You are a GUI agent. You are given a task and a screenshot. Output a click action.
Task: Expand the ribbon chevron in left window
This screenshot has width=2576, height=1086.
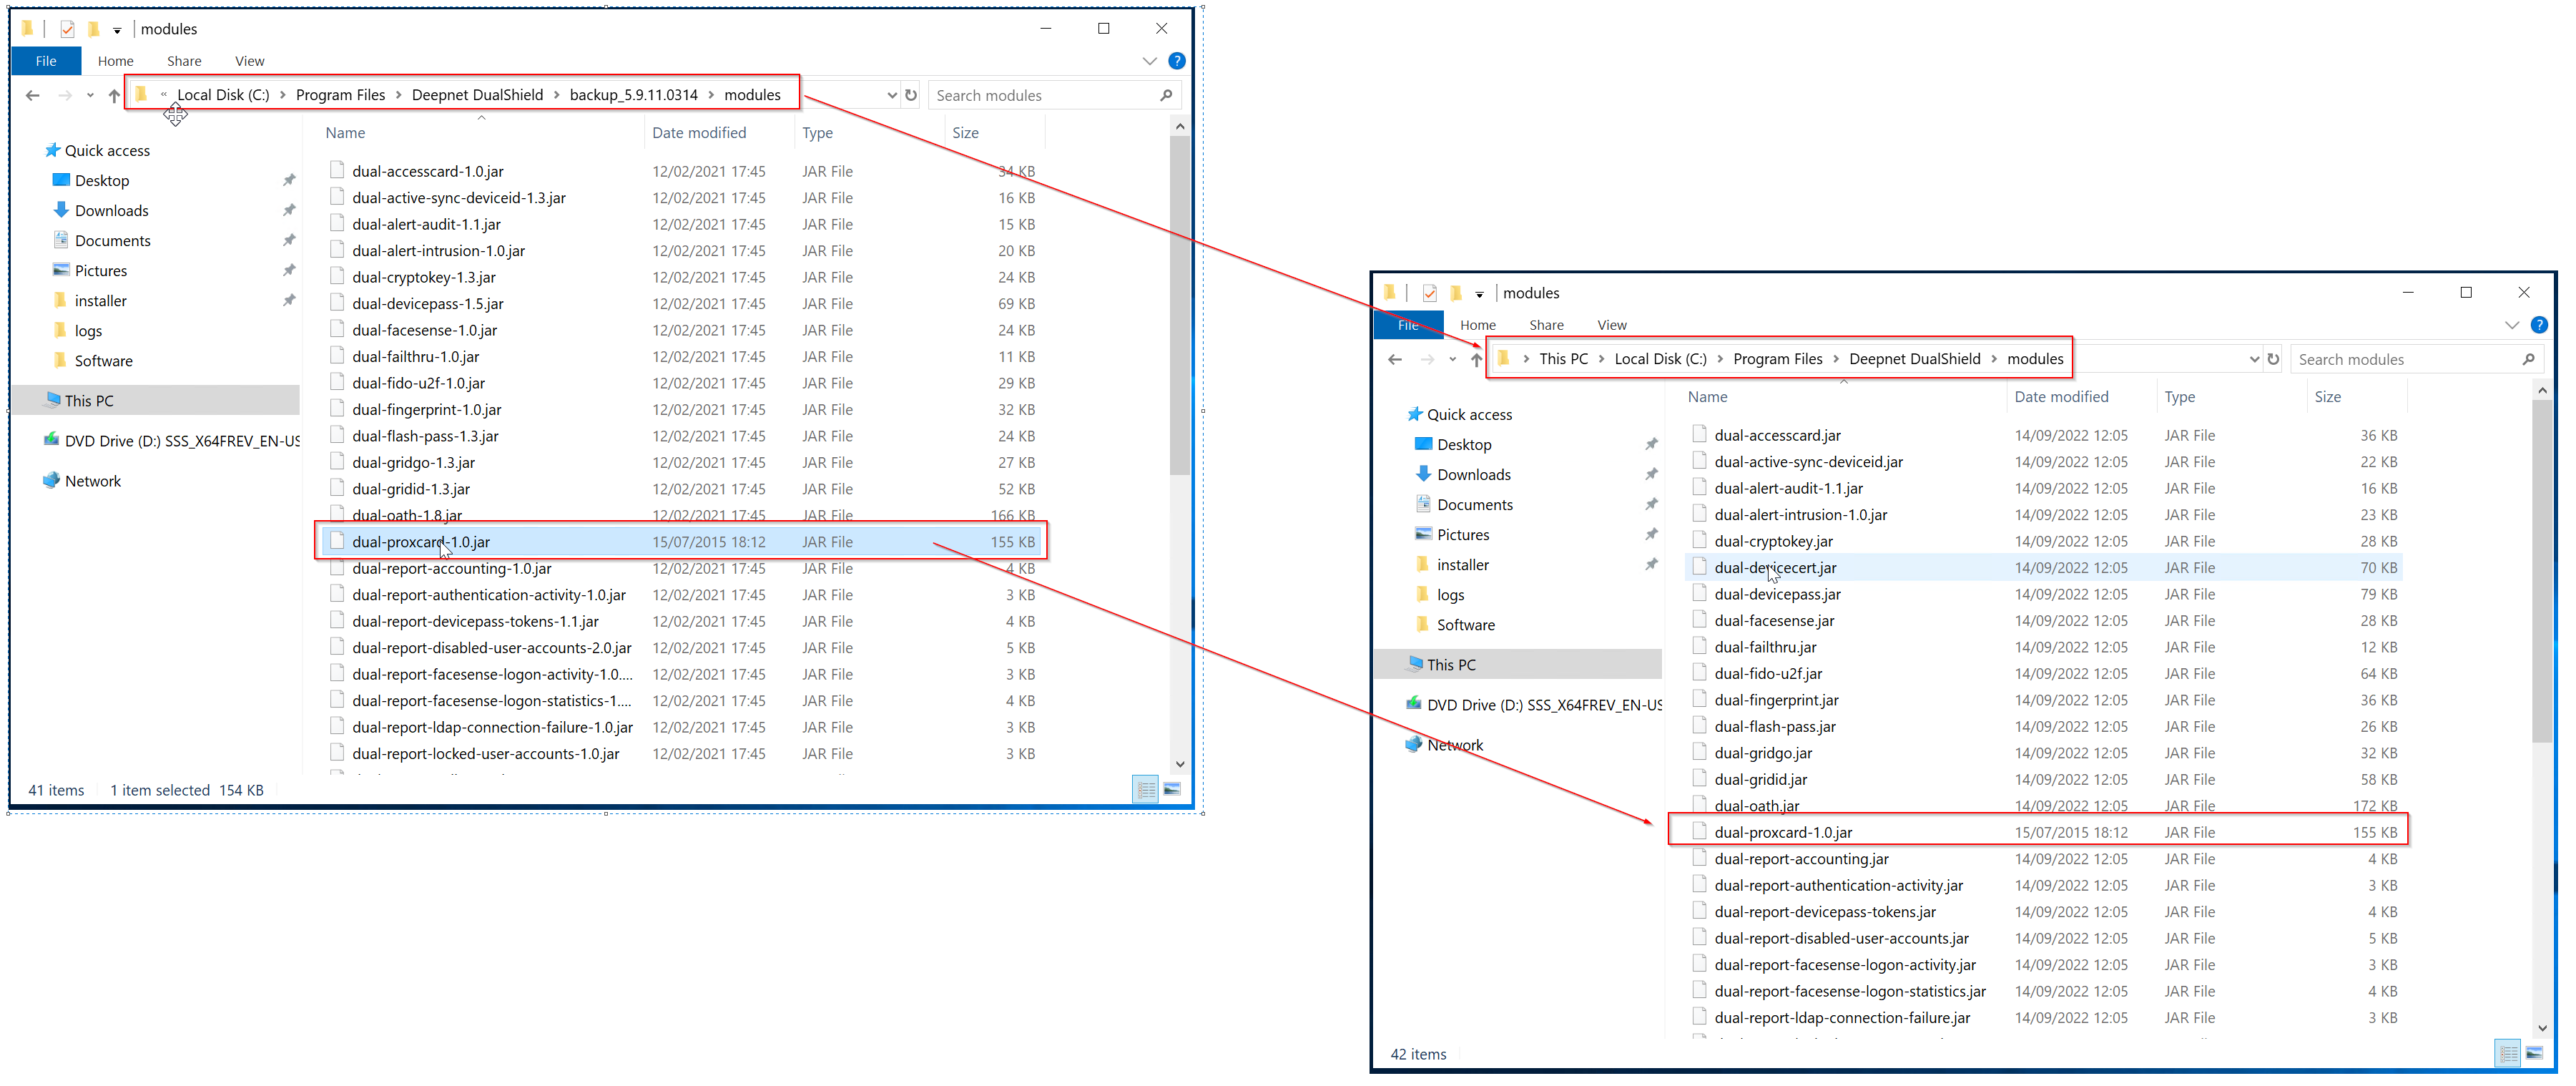(1149, 61)
